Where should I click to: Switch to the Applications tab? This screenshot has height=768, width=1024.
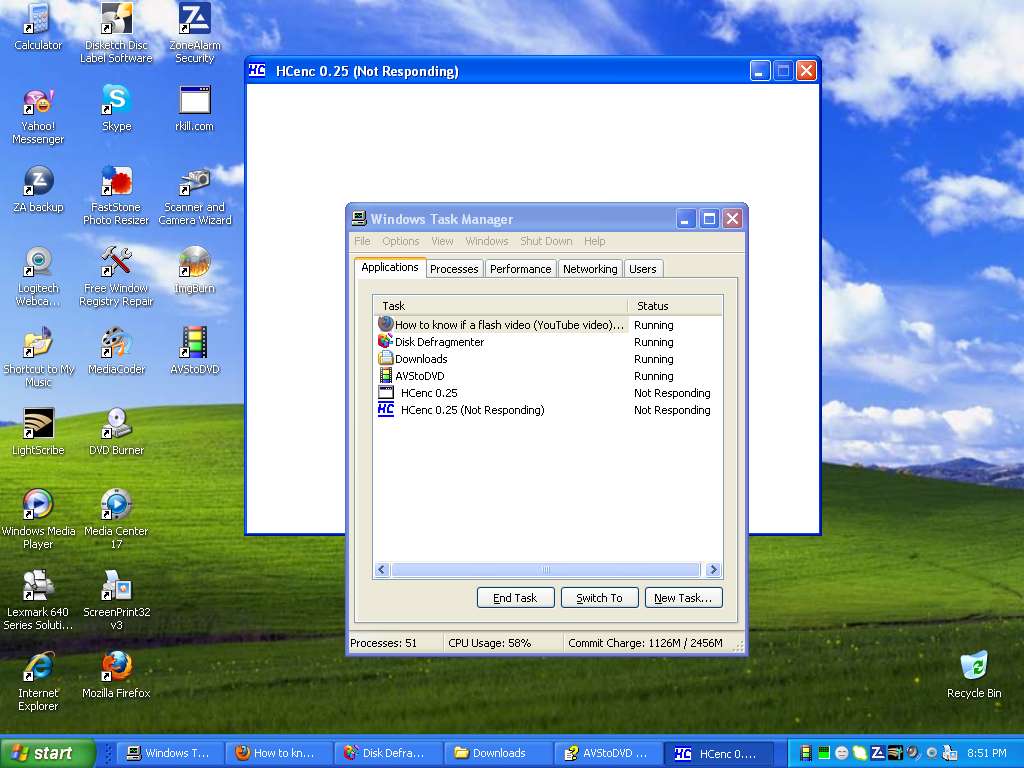(390, 267)
